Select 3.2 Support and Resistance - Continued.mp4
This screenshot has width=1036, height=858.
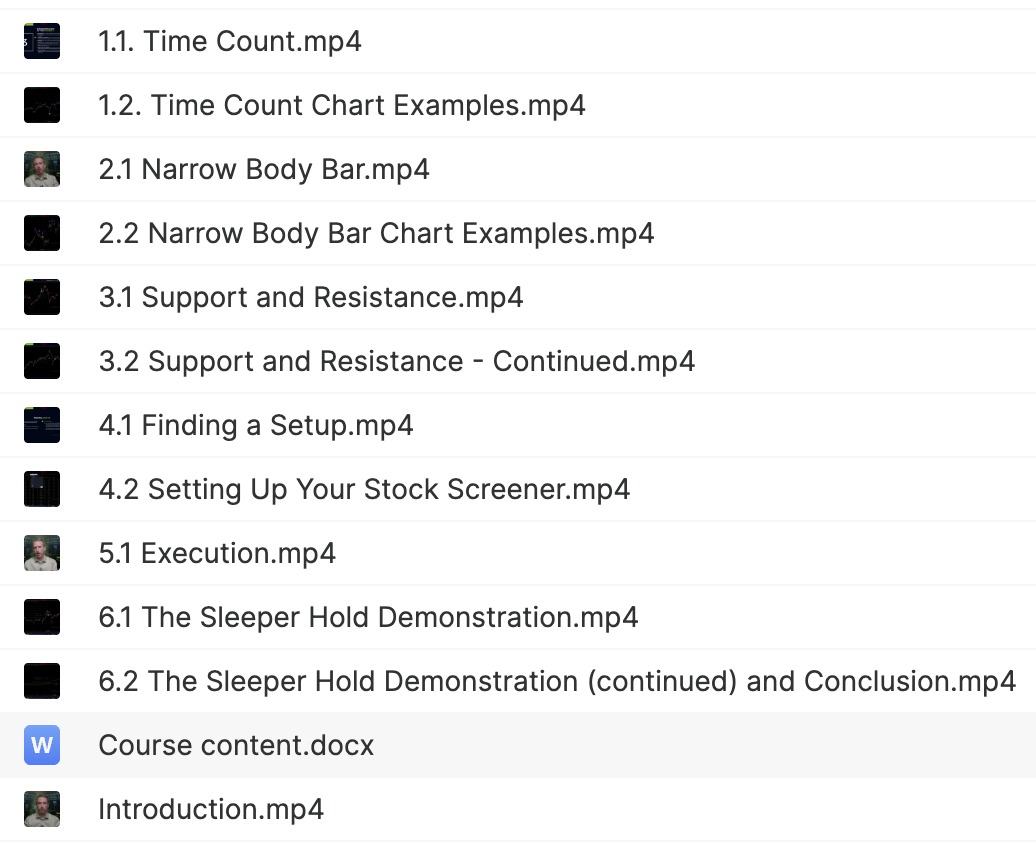click(397, 361)
